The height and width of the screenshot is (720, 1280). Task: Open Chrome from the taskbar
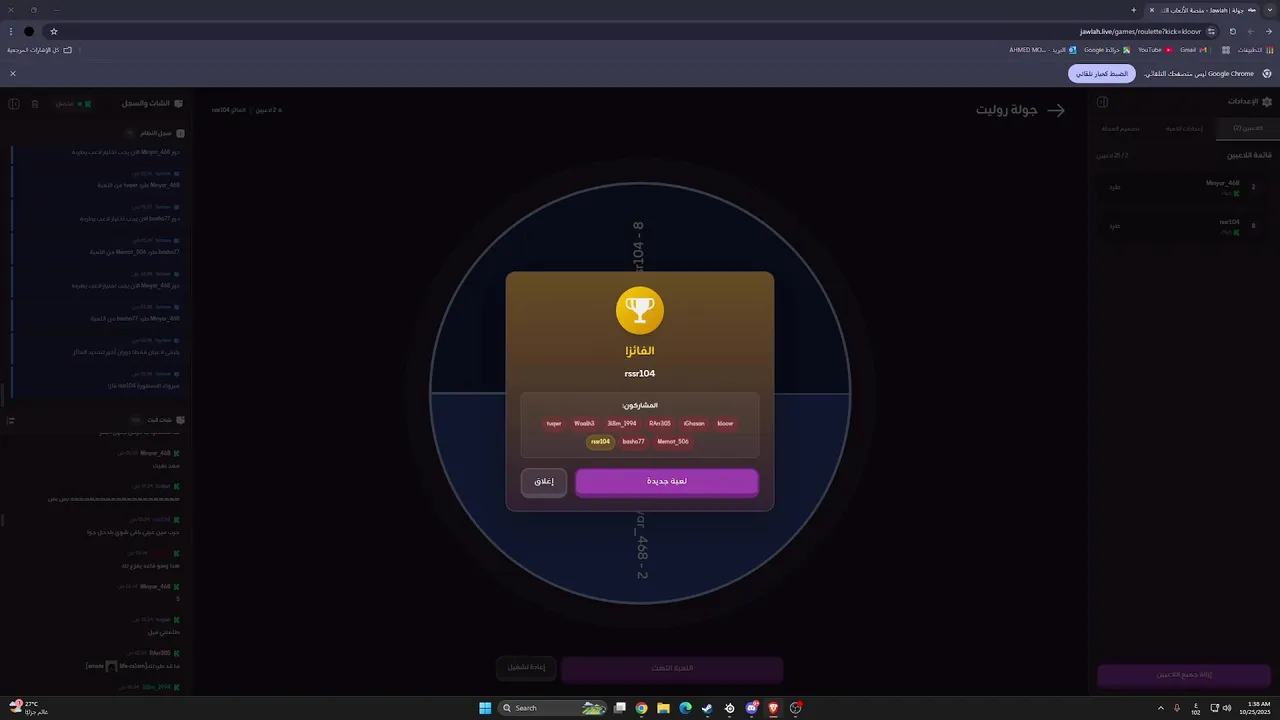point(641,708)
